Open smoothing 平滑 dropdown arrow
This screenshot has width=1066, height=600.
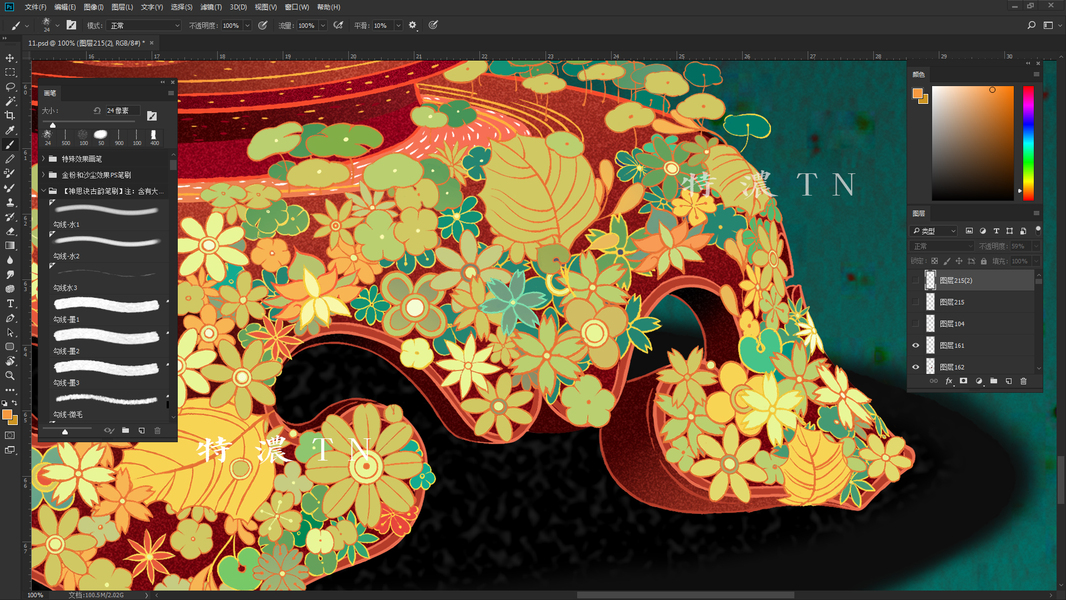coord(398,25)
